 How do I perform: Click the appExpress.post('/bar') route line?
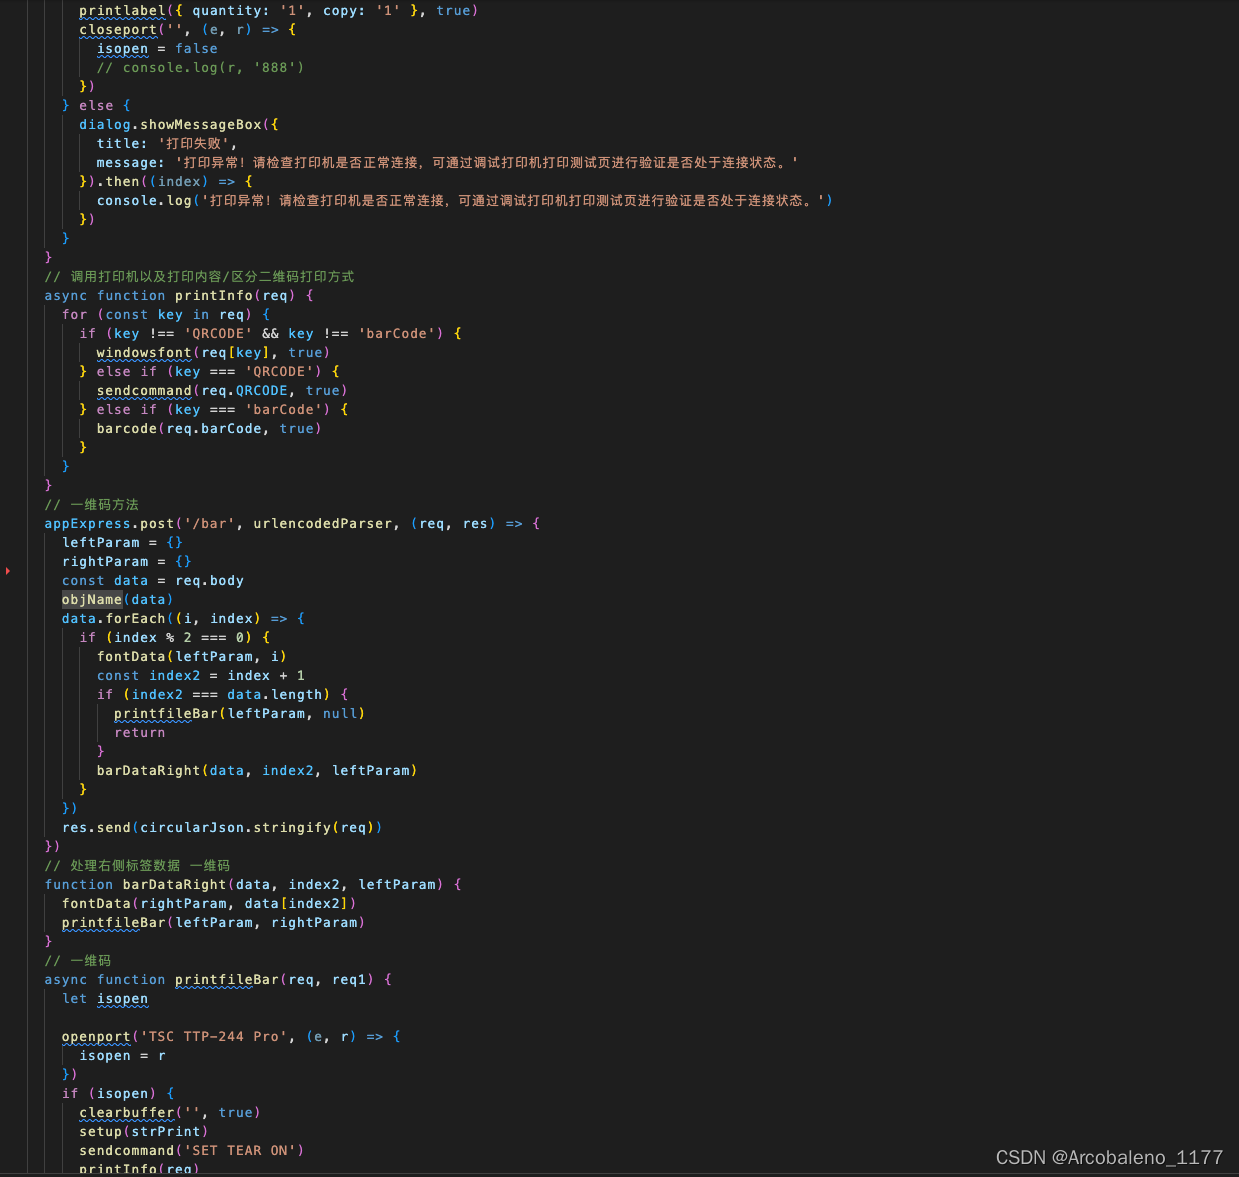click(292, 523)
